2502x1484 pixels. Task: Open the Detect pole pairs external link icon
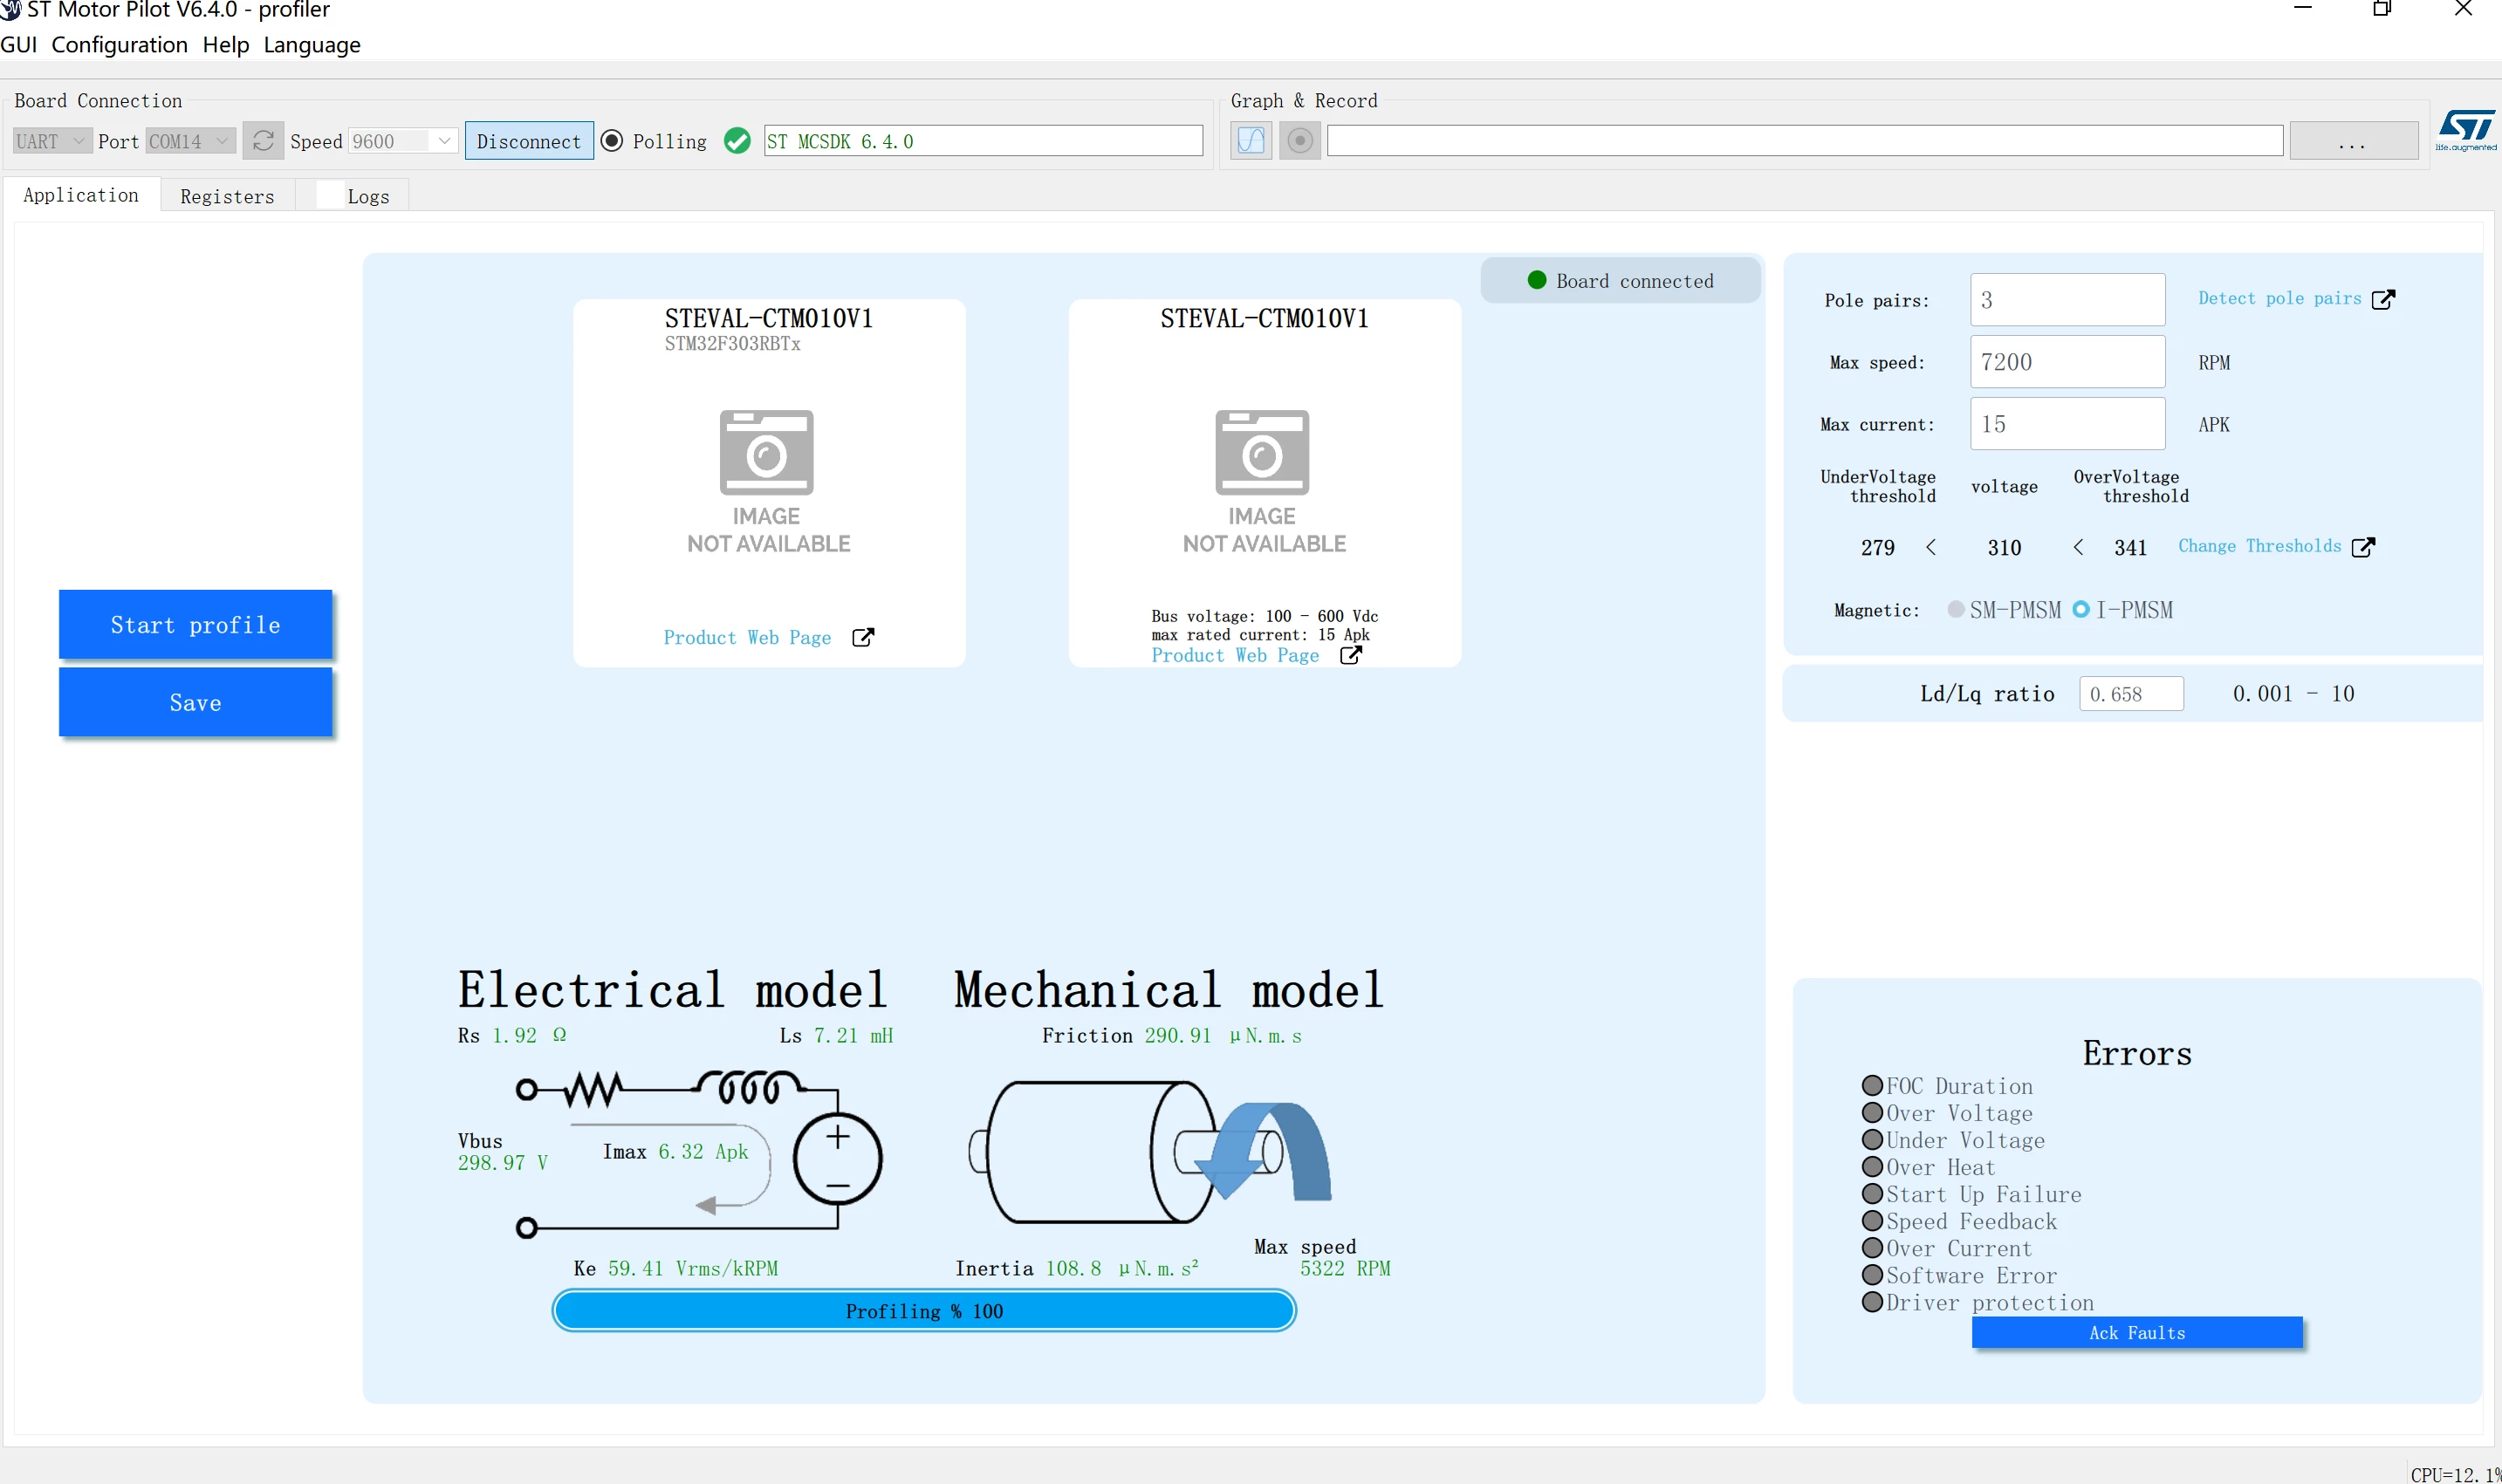pyautogui.click(x=2383, y=299)
